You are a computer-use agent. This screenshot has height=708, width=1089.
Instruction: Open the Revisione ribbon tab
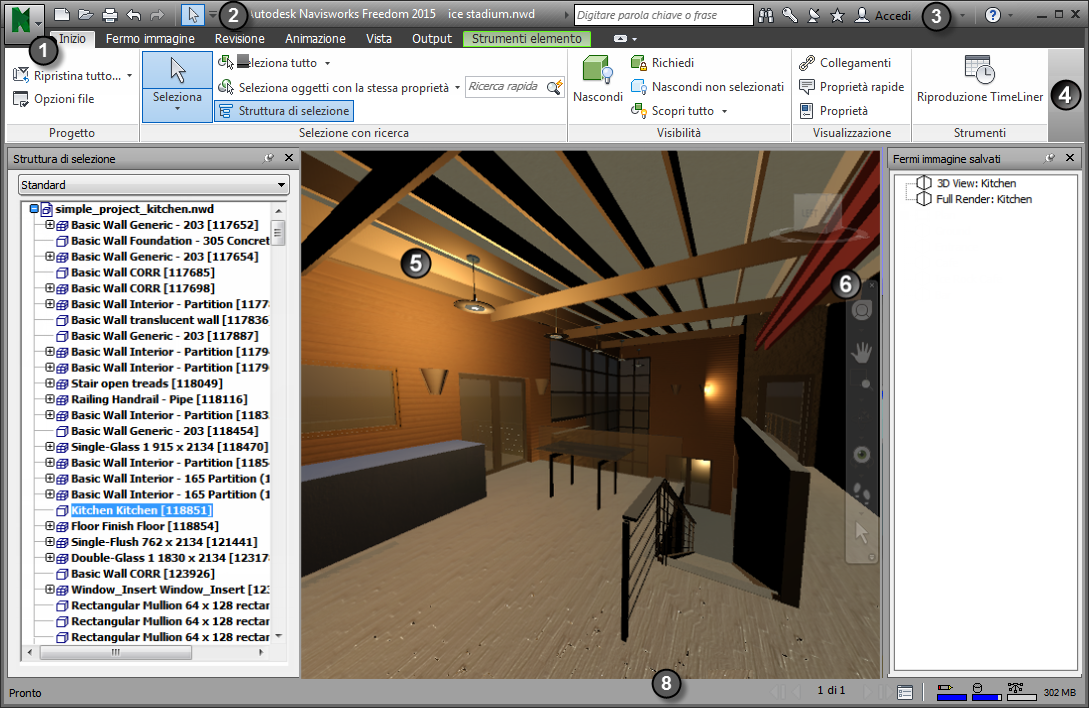point(240,39)
